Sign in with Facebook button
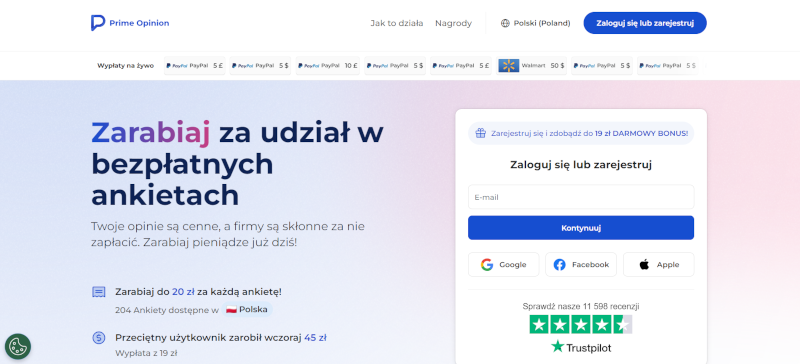 pos(581,264)
